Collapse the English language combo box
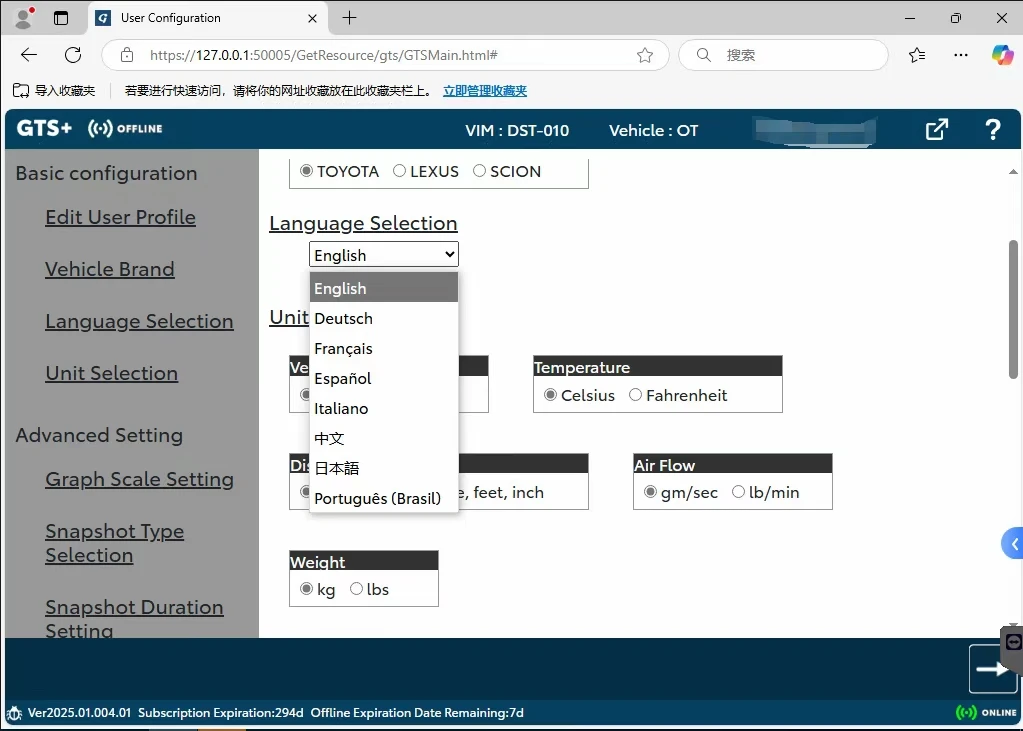The width and height of the screenshot is (1023, 731). 383,255
